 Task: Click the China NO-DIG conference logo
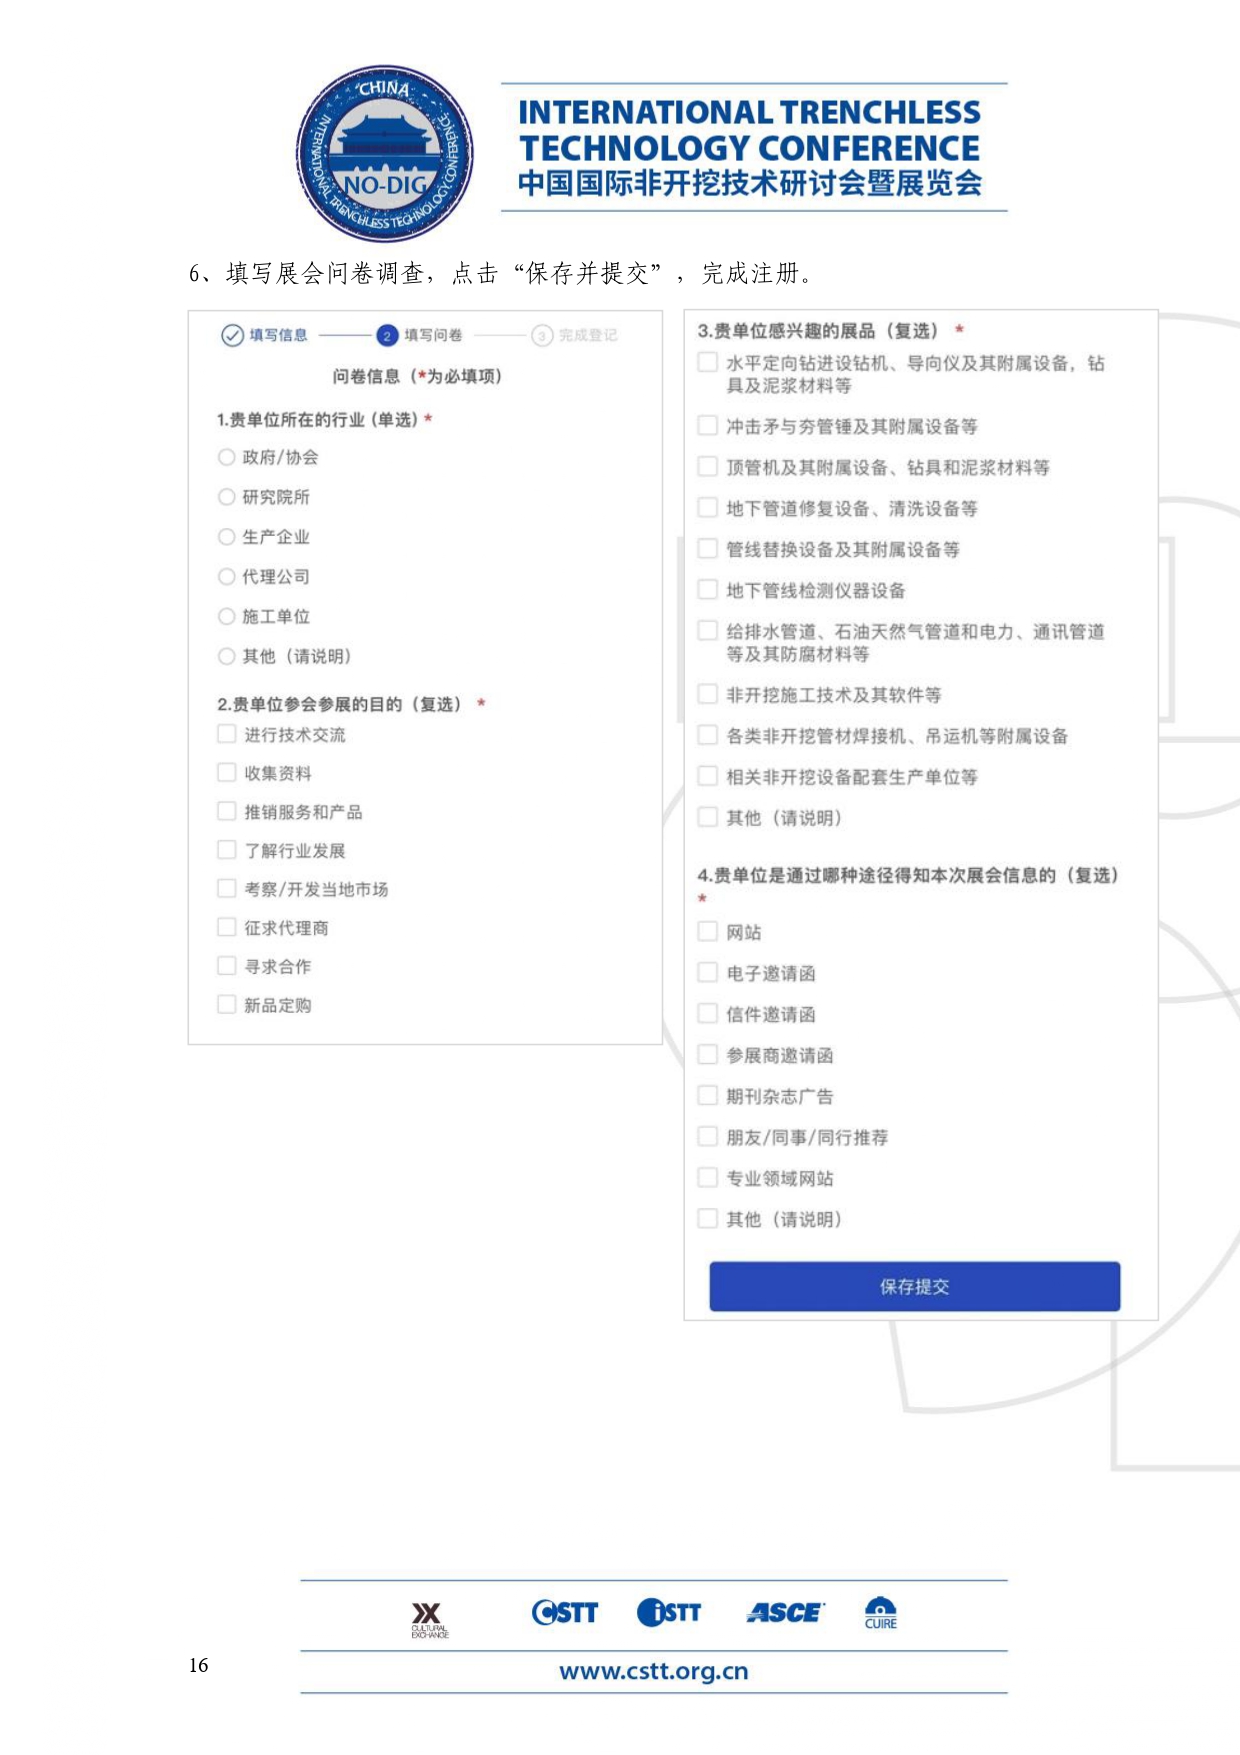[x=385, y=154]
